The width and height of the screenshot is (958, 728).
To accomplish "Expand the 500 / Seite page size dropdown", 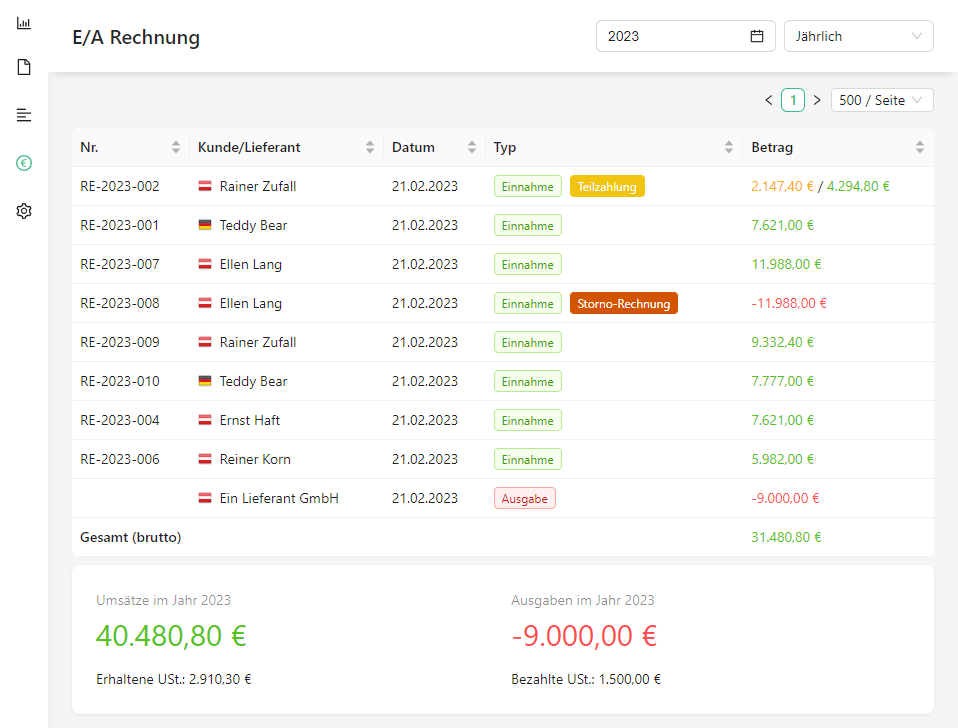I will click(881, 100).
